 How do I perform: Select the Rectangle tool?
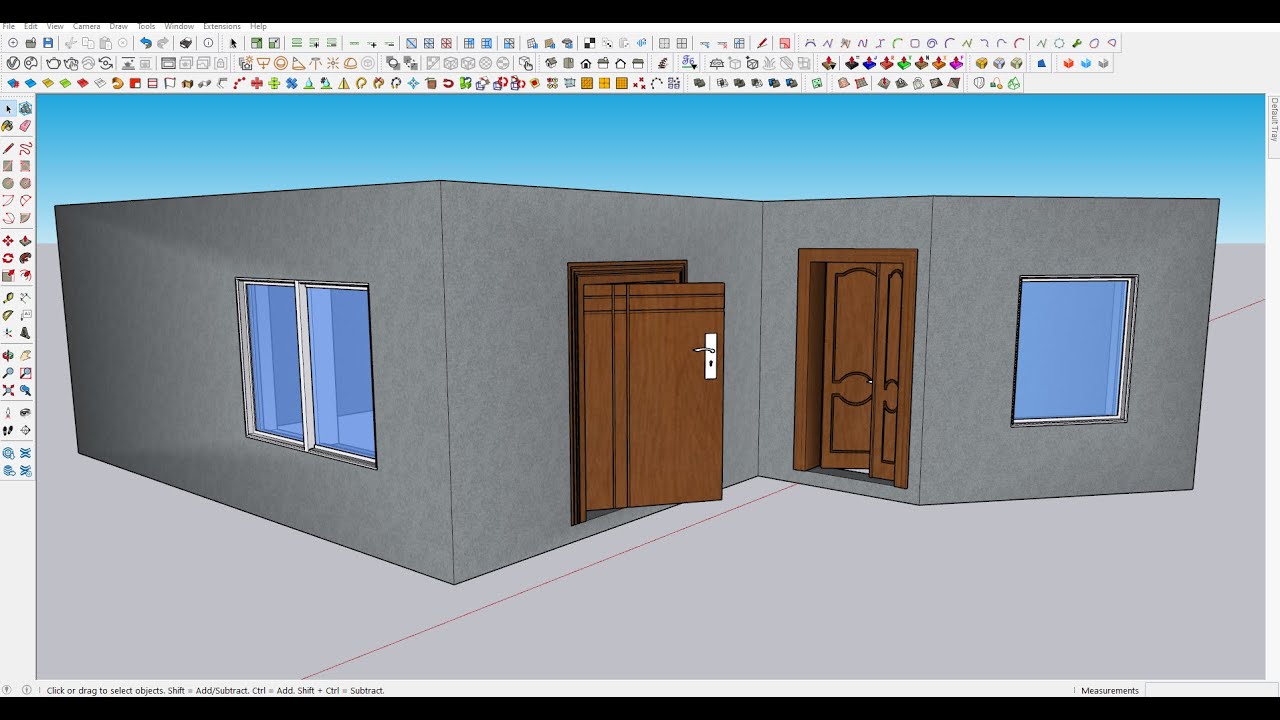(8, 166)
